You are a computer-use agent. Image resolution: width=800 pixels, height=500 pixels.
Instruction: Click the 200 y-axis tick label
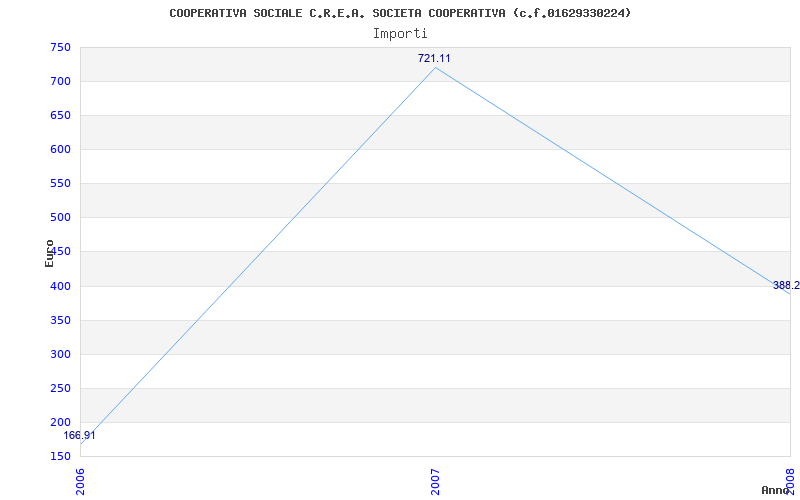pyautogui.click(x=60, y=422)
